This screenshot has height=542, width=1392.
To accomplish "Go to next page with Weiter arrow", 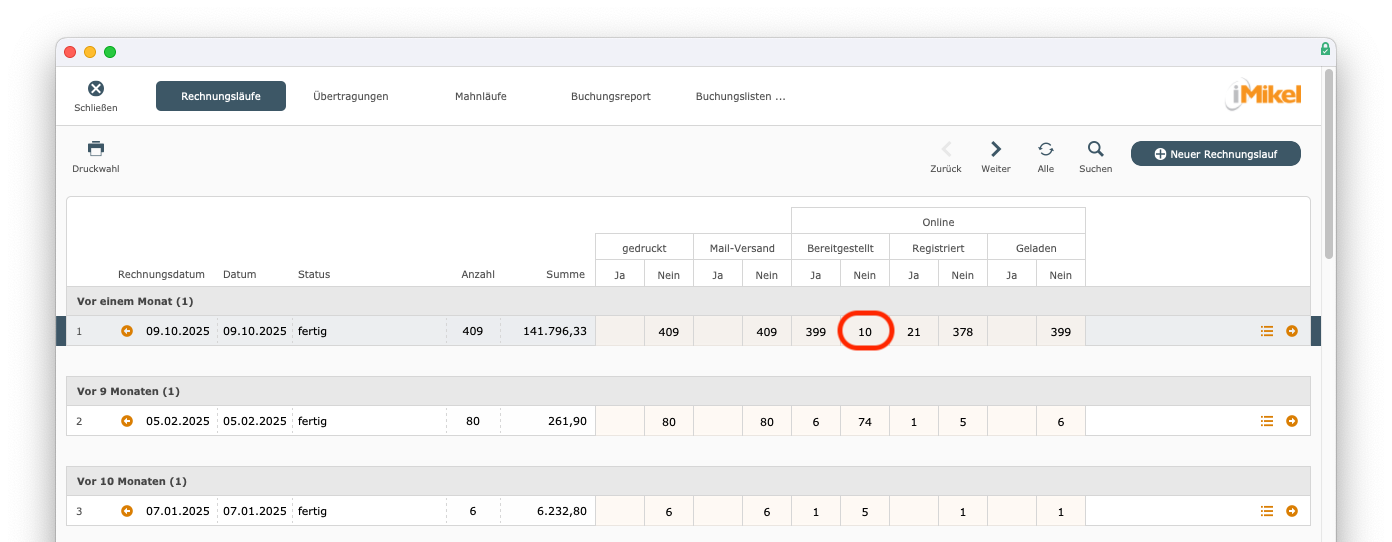I will [995, 149].
